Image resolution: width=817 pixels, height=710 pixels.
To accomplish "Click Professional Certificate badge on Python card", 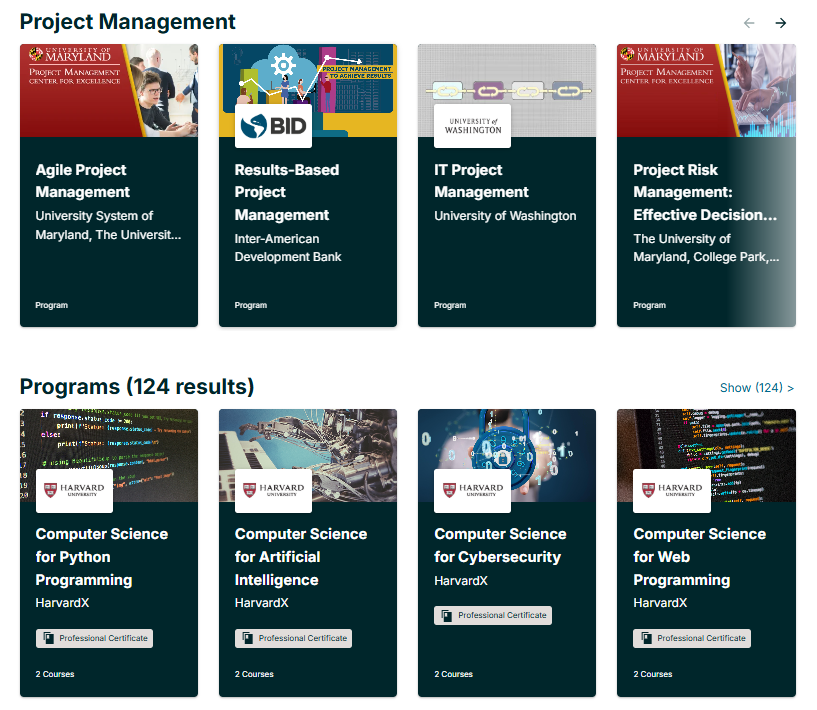I will pyautogui.click(x=94, y=638).
